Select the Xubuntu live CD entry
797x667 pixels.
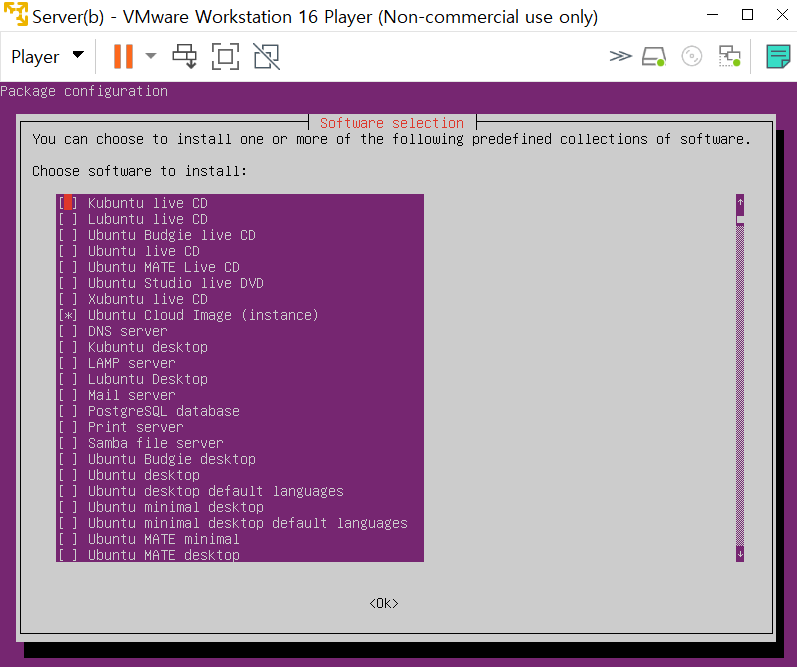point(147,299)
